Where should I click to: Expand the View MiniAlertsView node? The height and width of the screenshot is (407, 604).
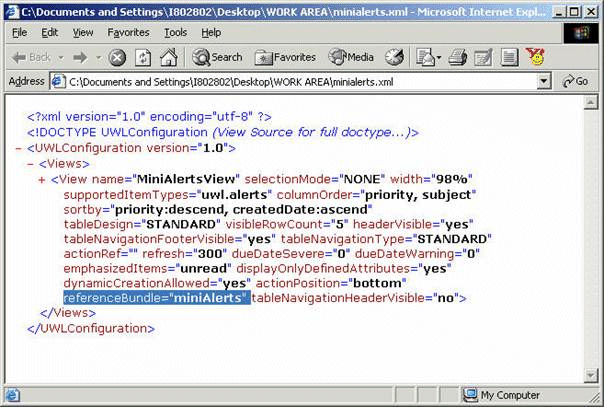(41, 179)
